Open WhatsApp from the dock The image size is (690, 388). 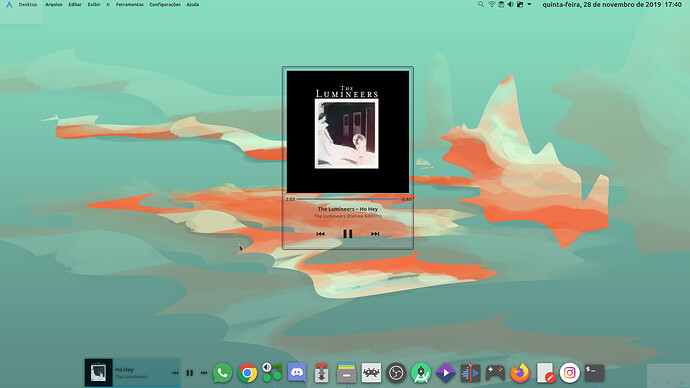(x=223, y=373)
